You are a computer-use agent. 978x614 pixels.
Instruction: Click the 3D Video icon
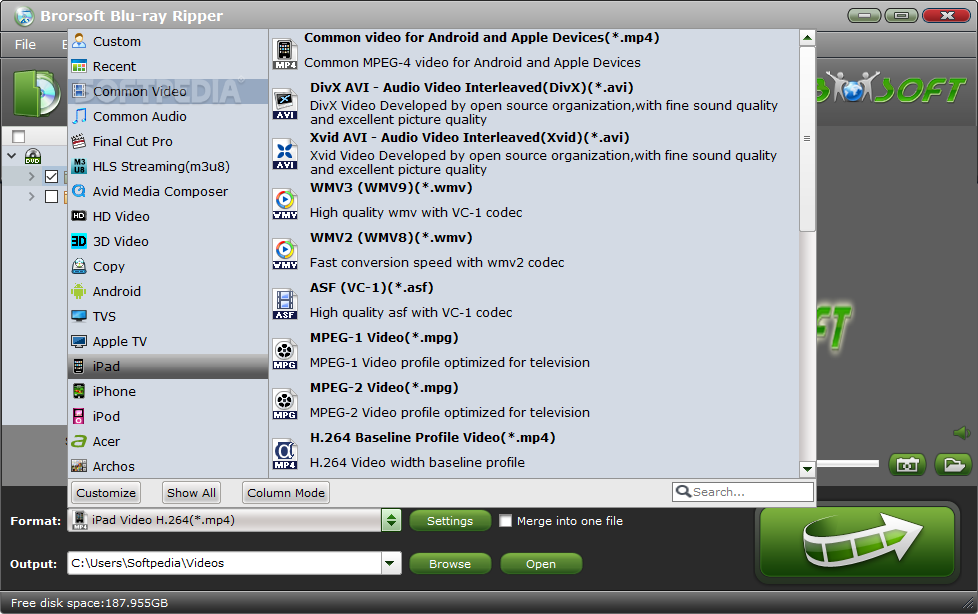pyautogui.click(x=79, y=241)
